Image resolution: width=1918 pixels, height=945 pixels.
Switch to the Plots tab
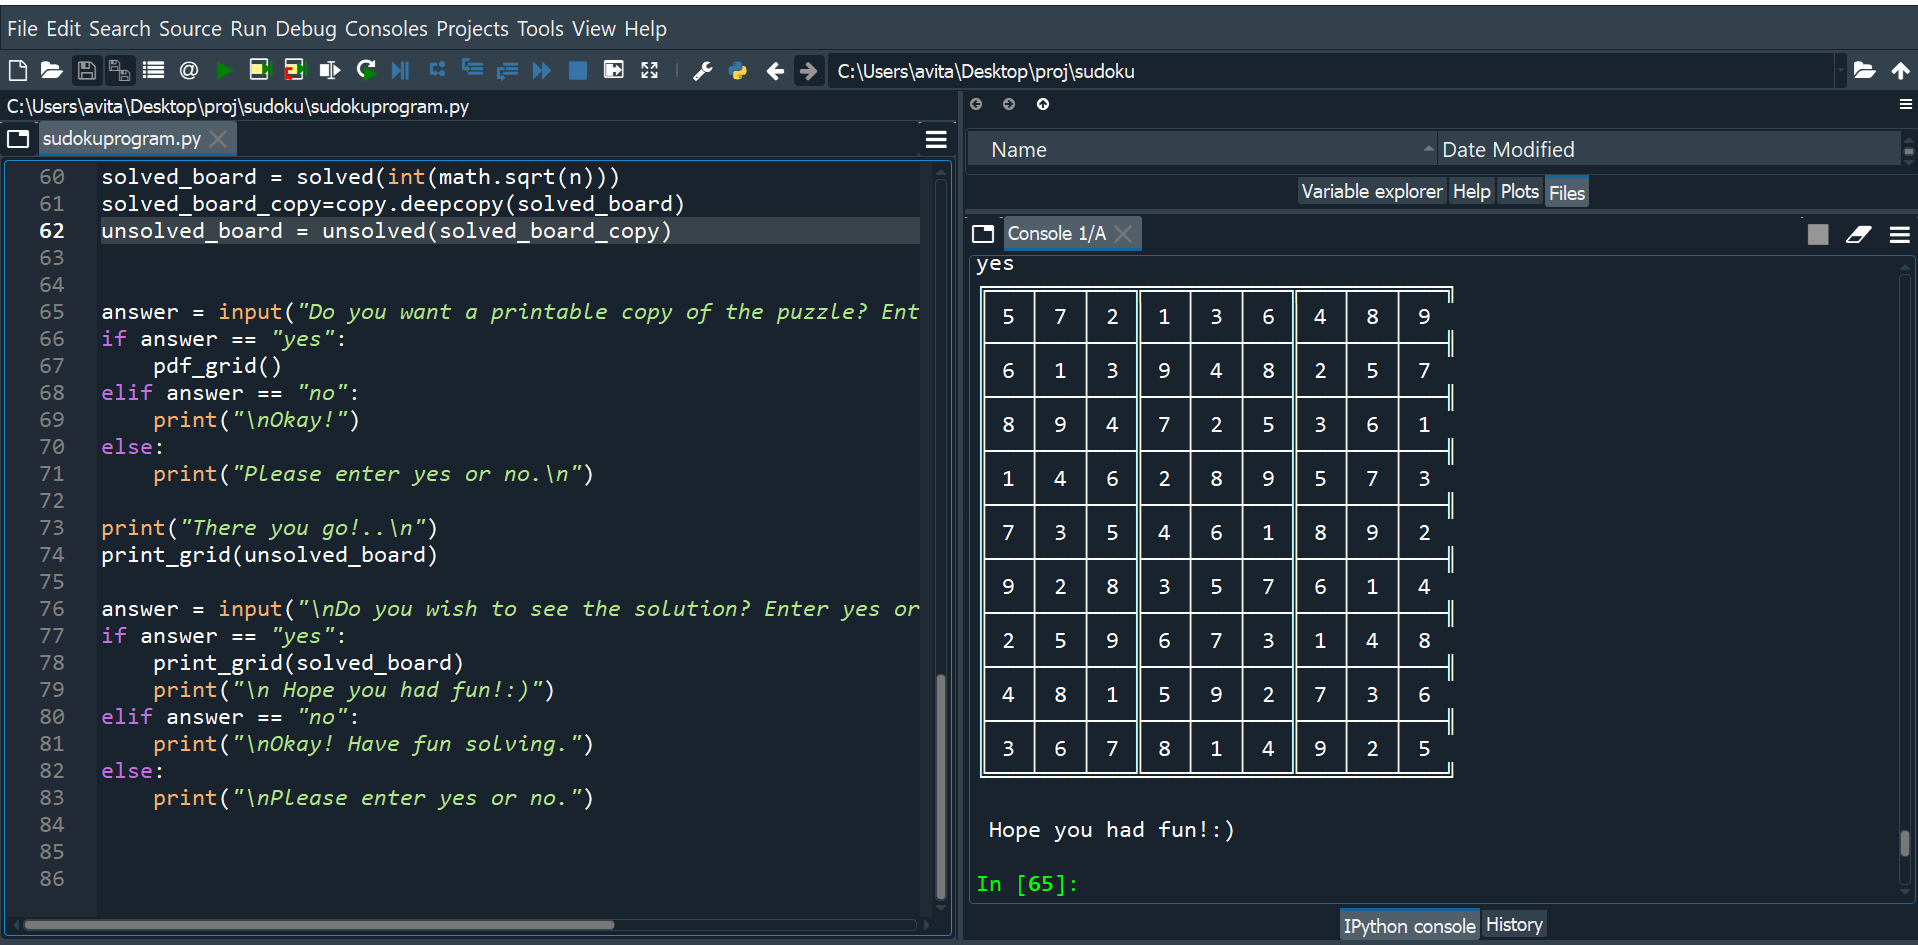point(1519,191)
